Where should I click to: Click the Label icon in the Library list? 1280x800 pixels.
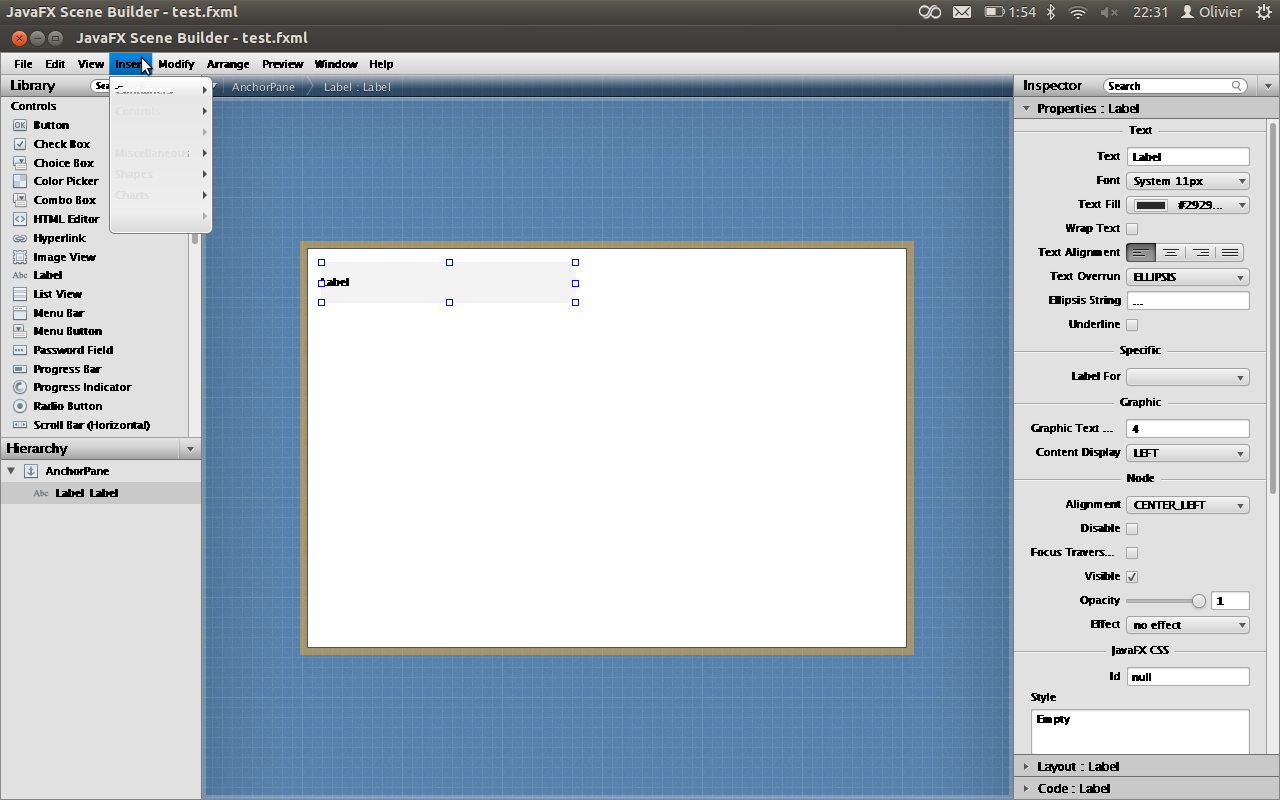20,275
